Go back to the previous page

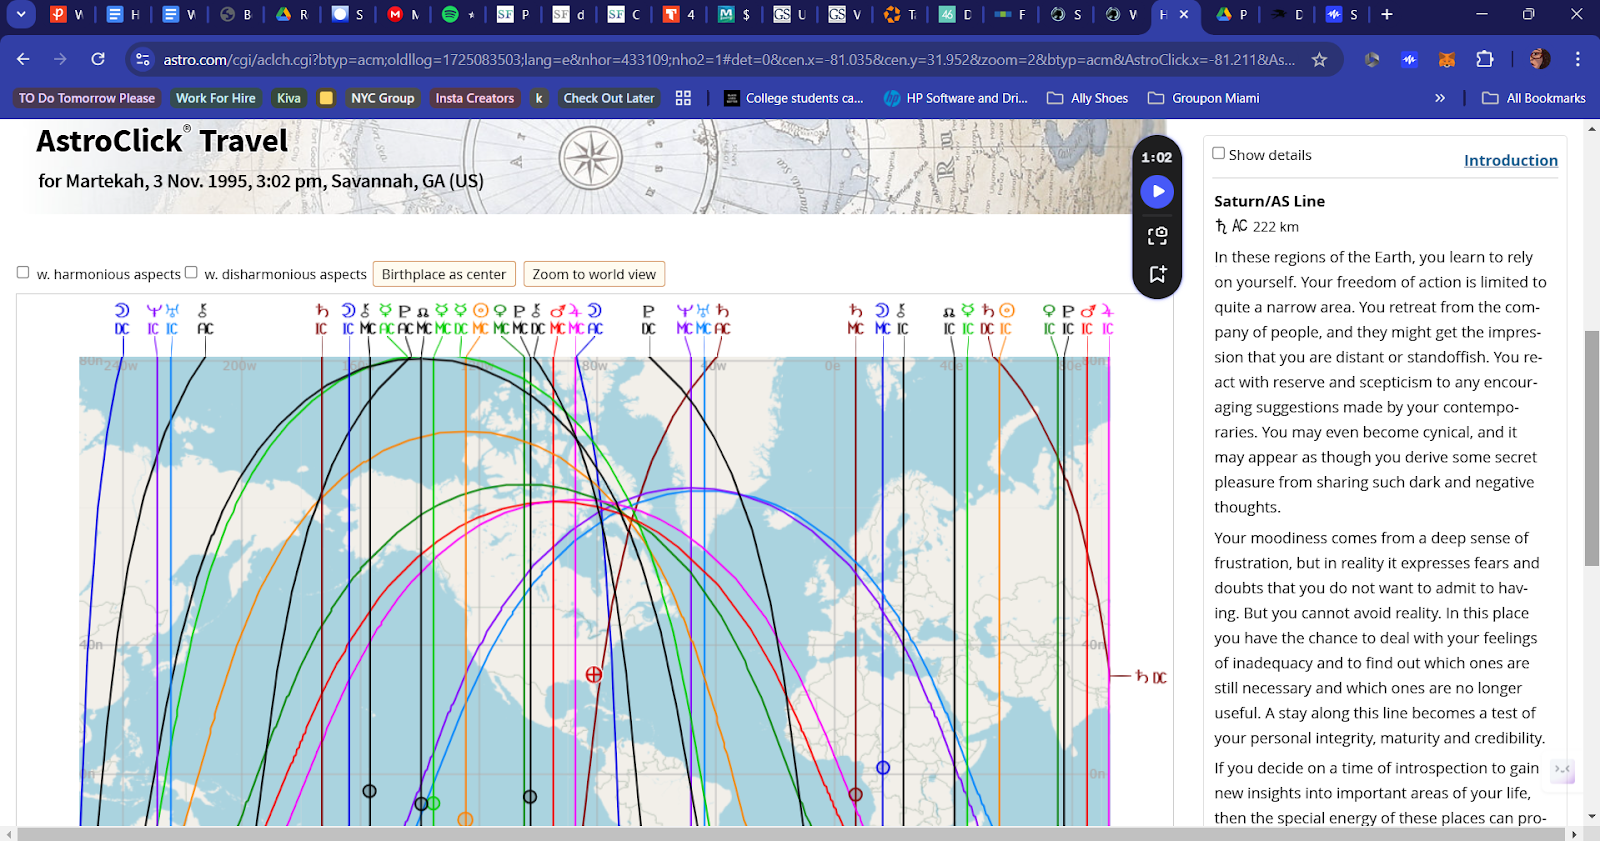(x=23, y=59)
